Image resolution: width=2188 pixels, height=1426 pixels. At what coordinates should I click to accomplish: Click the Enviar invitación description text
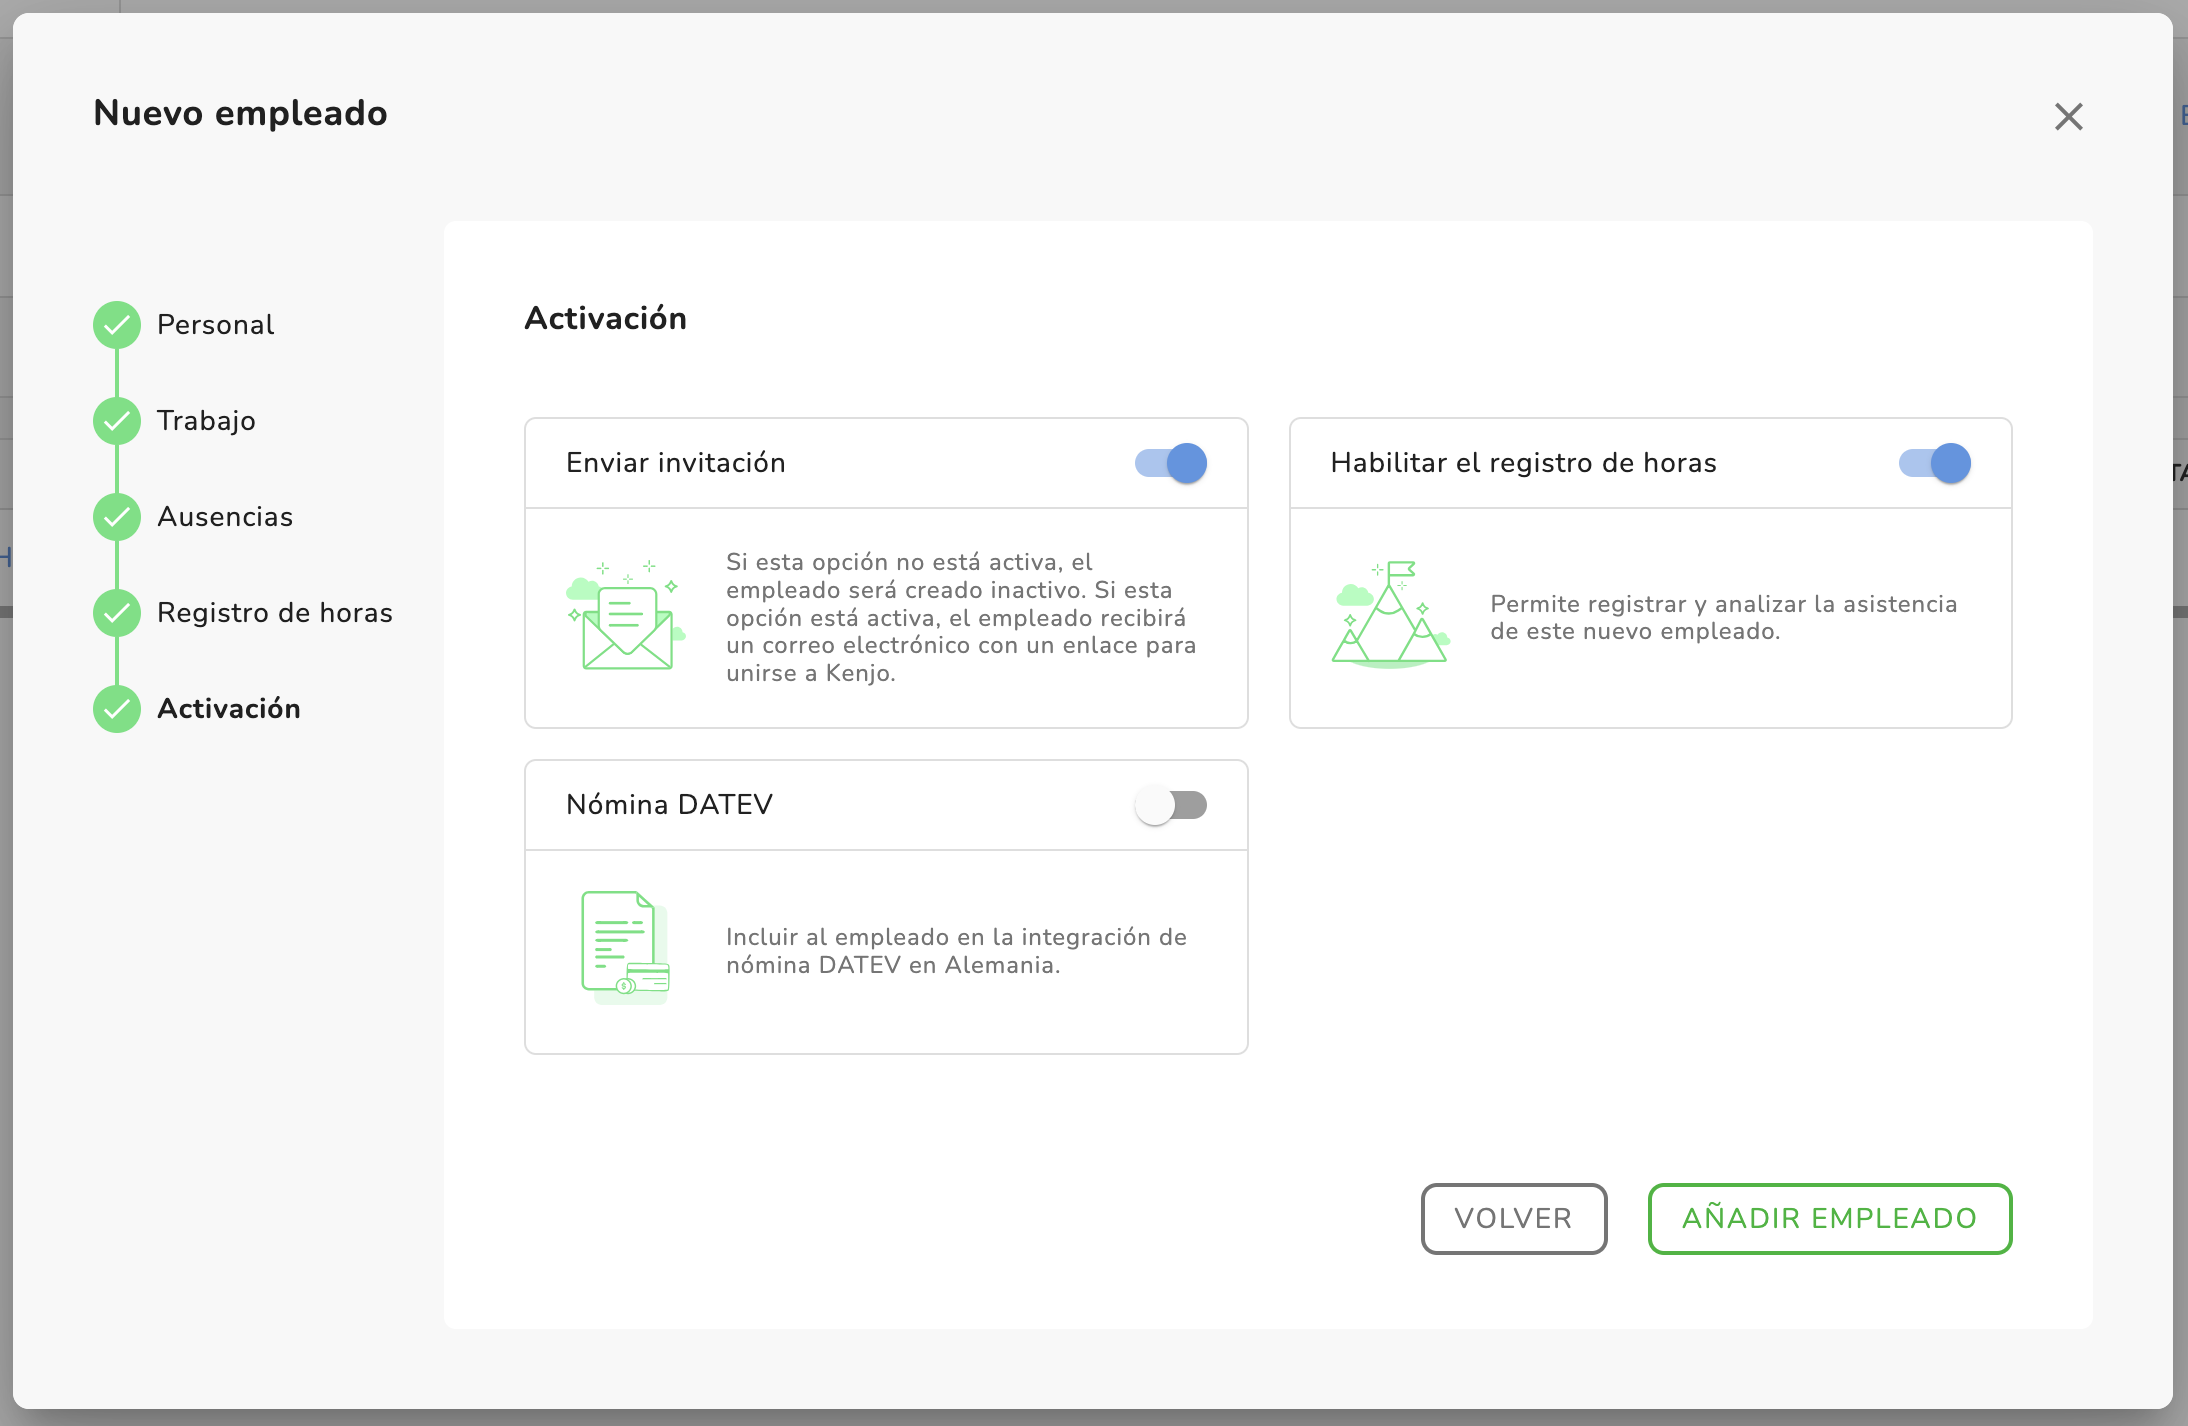coord(960,617)
